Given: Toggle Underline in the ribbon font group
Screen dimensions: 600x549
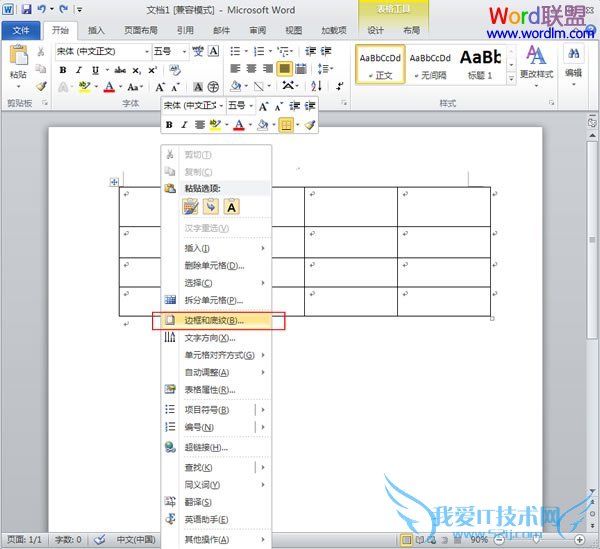Looking at the screenshot, I should [95, 70].
